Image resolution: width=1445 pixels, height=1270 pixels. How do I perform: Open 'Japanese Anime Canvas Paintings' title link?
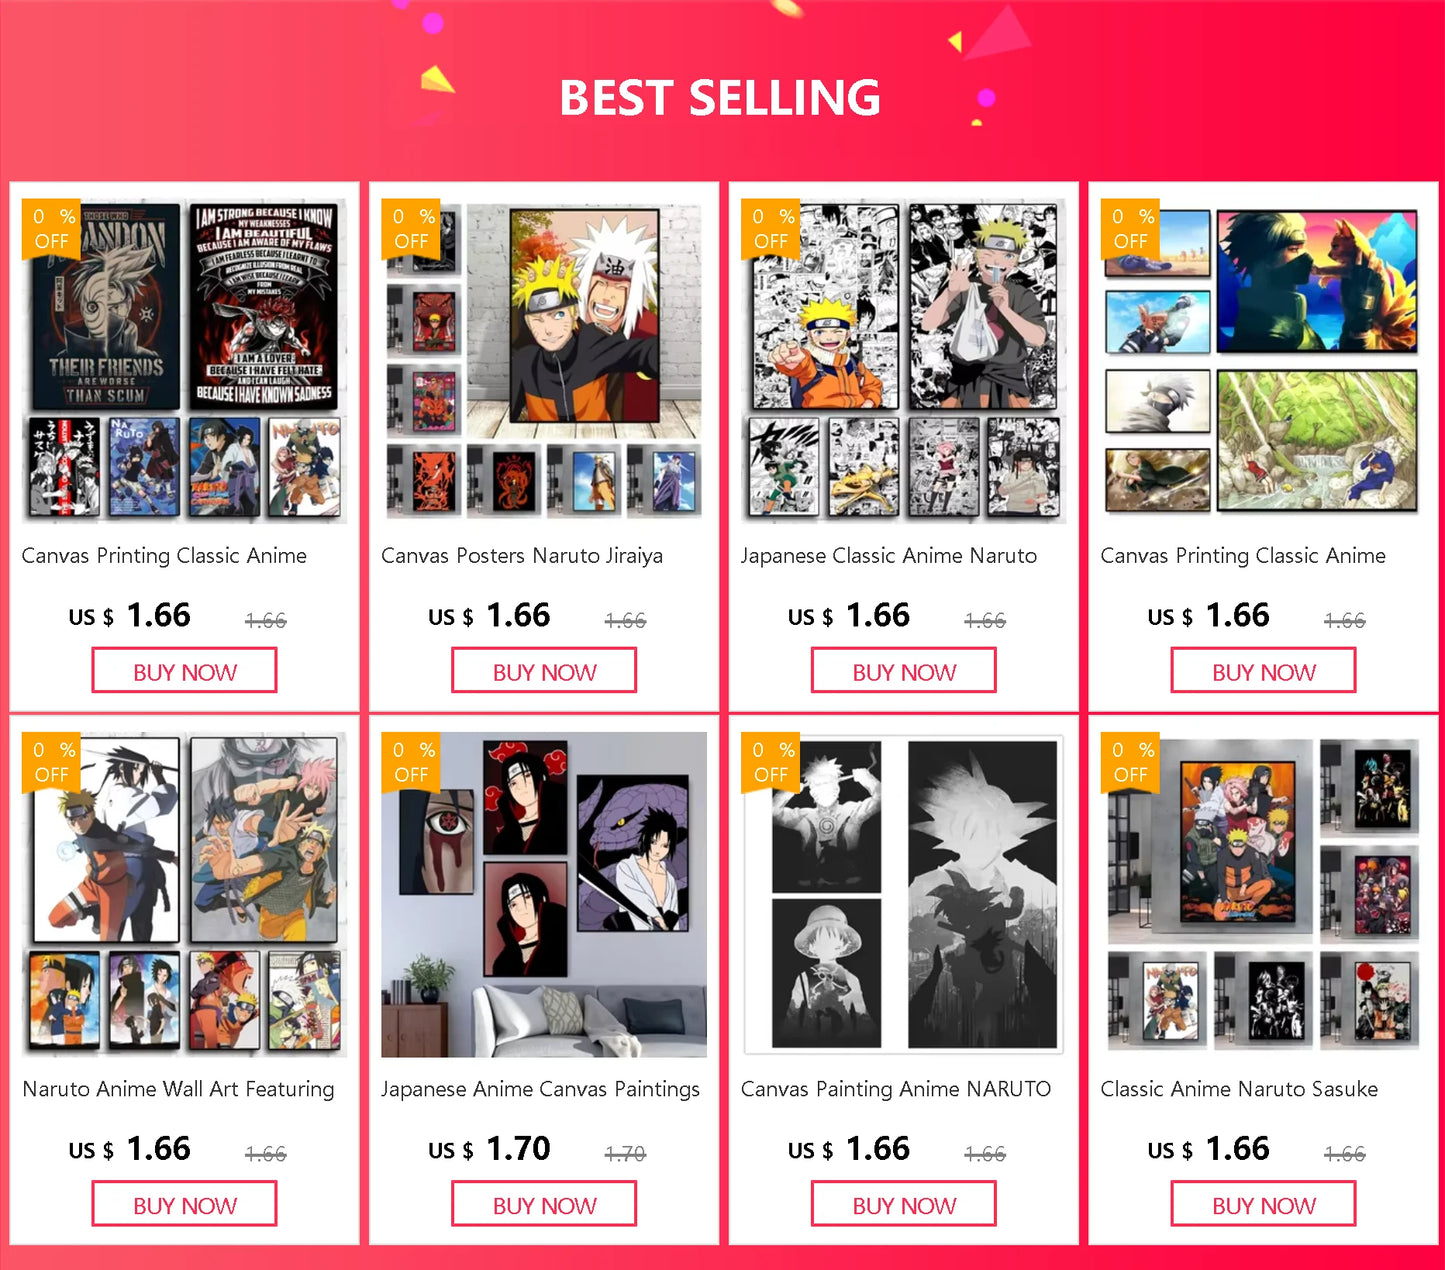[541, 1089]
